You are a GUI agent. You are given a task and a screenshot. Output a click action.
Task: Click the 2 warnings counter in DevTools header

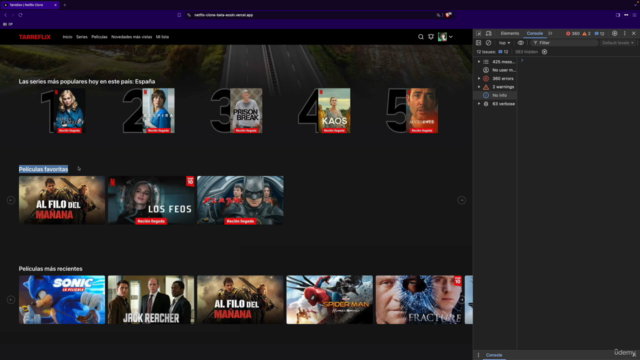(x=587, y=33)
